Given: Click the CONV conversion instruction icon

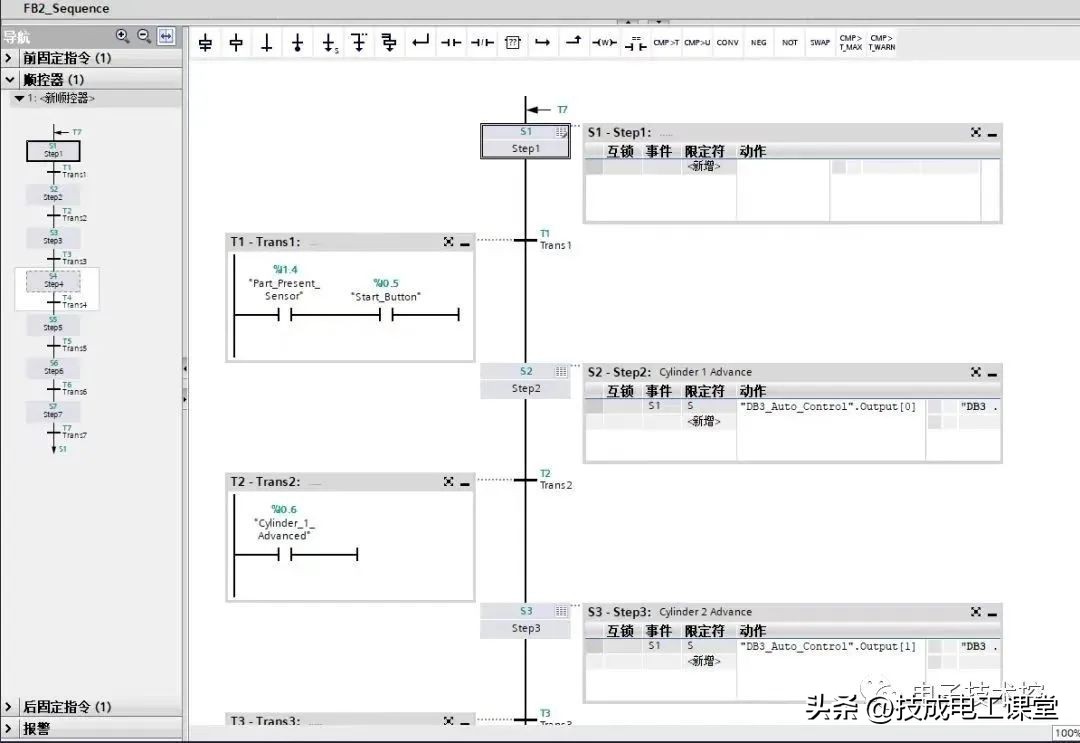Looking at the screenshot, I should click(727, 42).
